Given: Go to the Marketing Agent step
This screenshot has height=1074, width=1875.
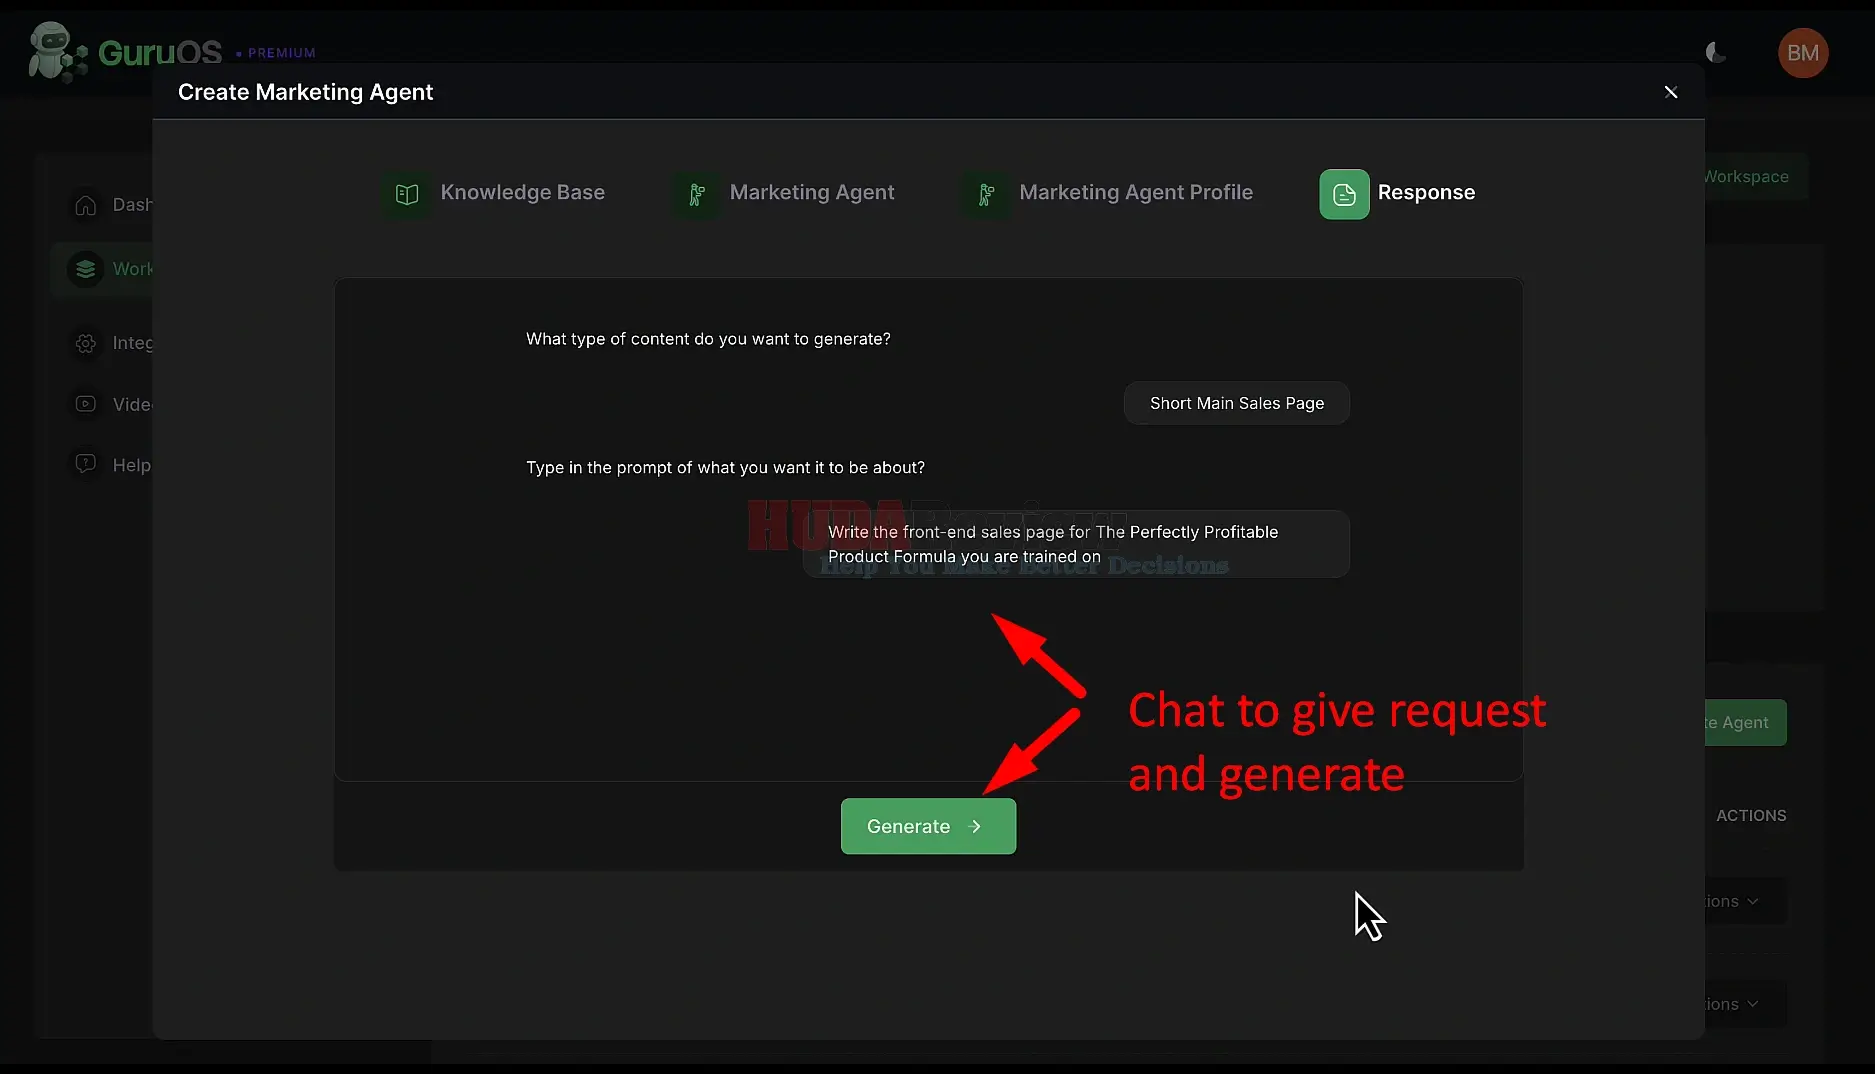Looking at the screenshot, I should coord(812,192).
